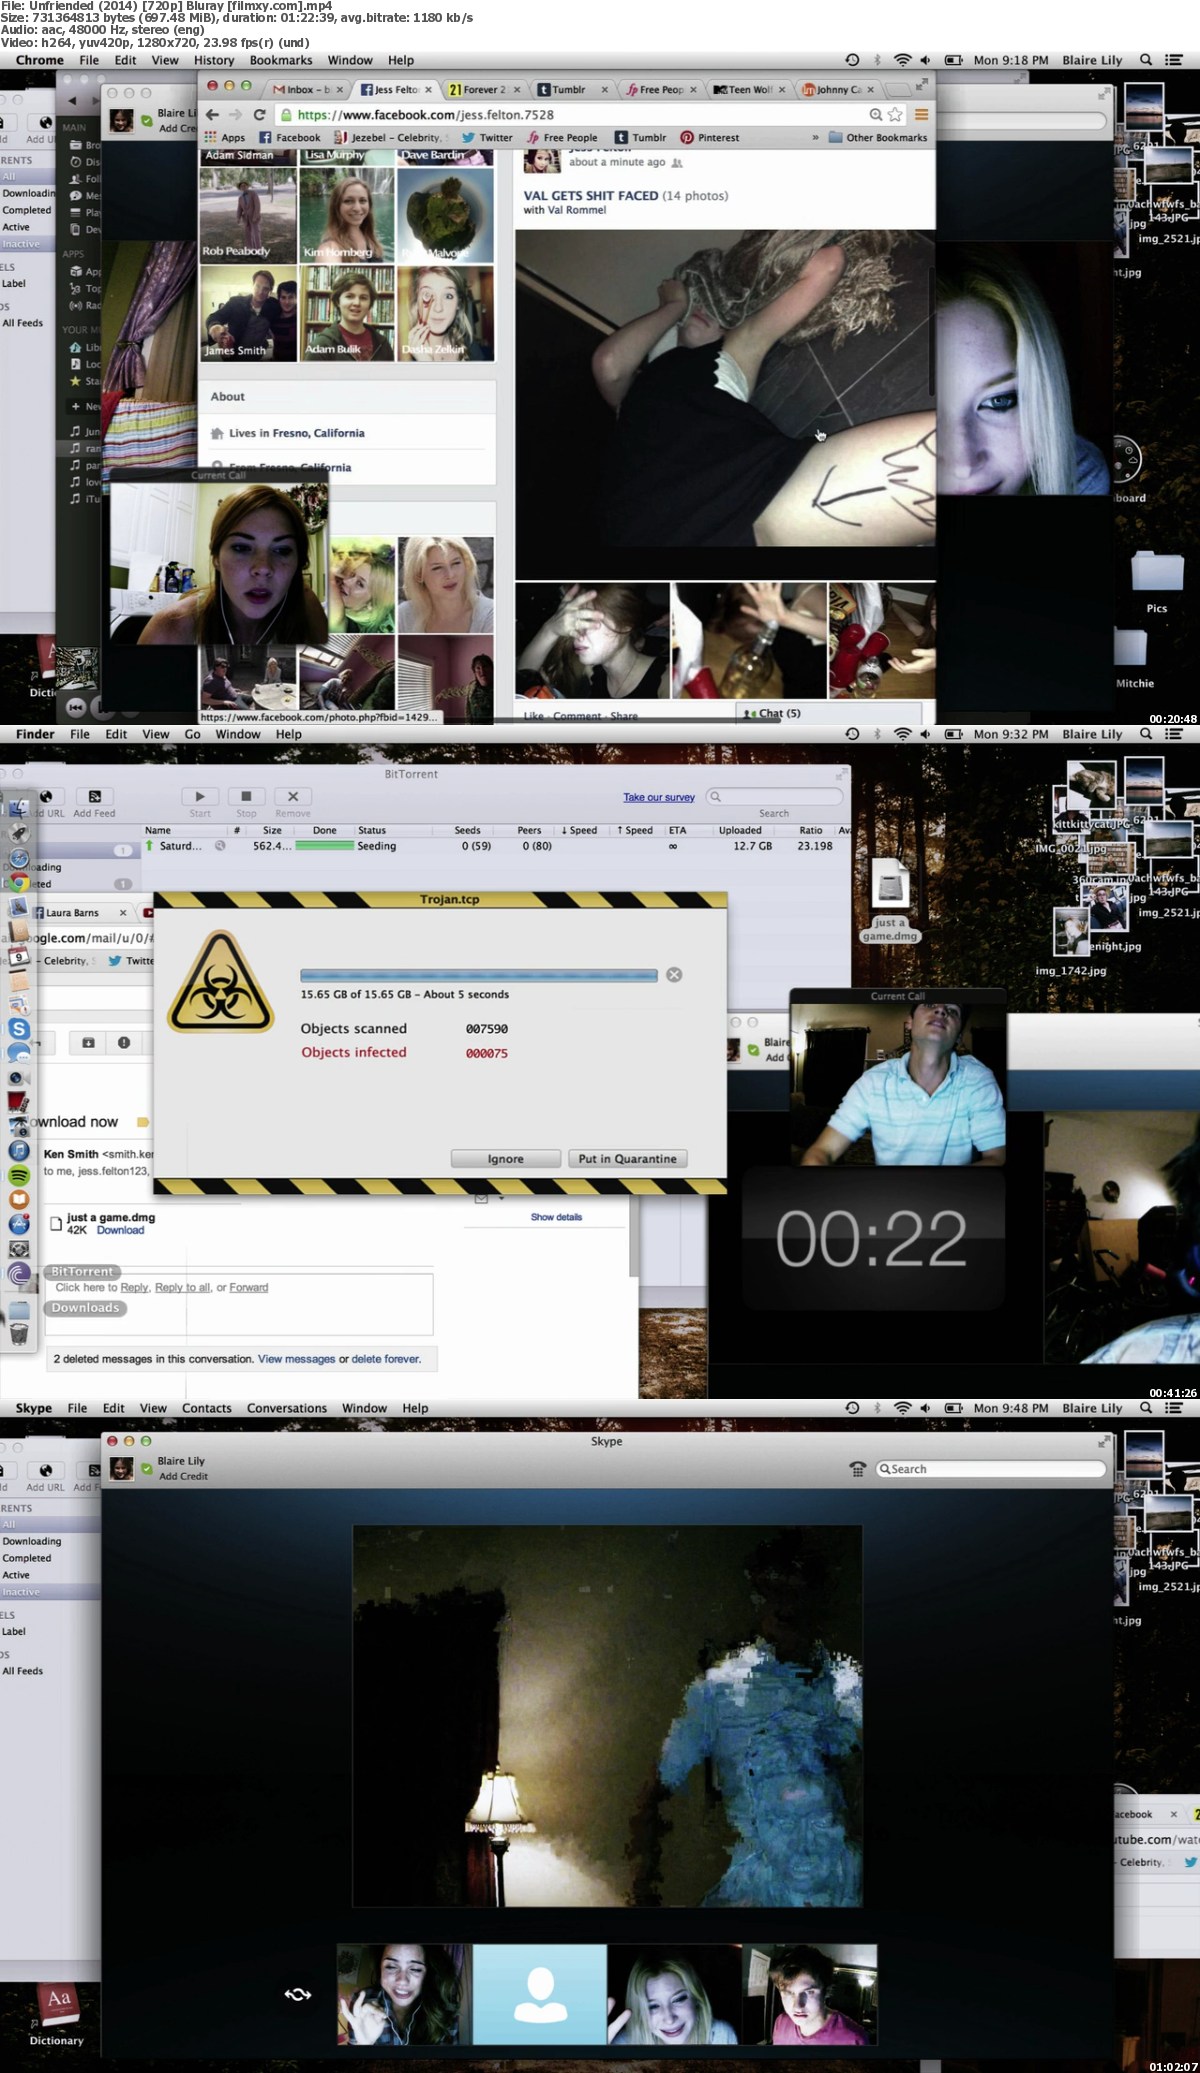Open the Other Bookmarks folder

878,138
